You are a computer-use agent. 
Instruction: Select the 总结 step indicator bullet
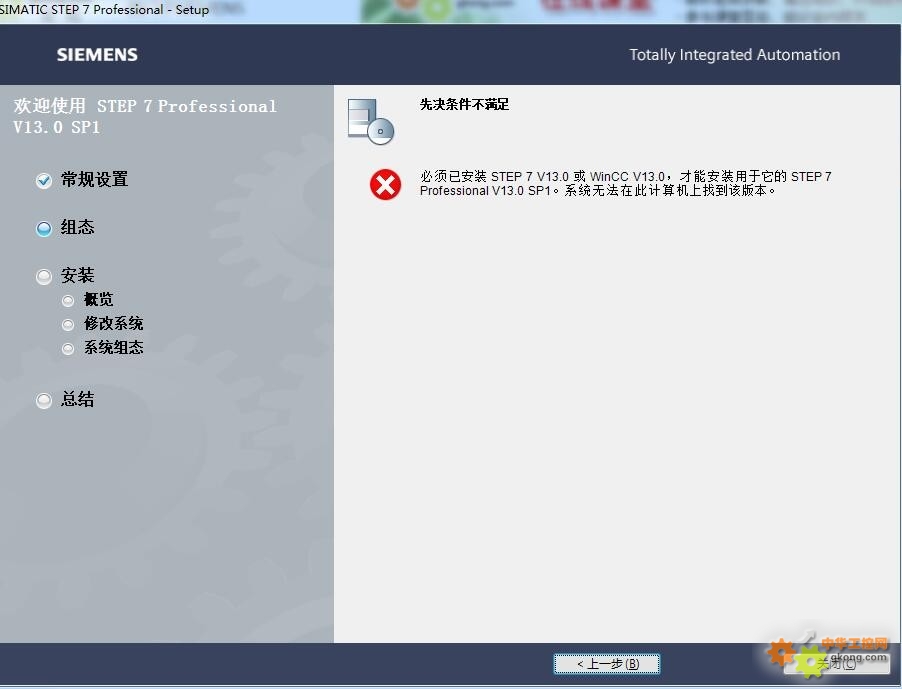pos(44,400)
